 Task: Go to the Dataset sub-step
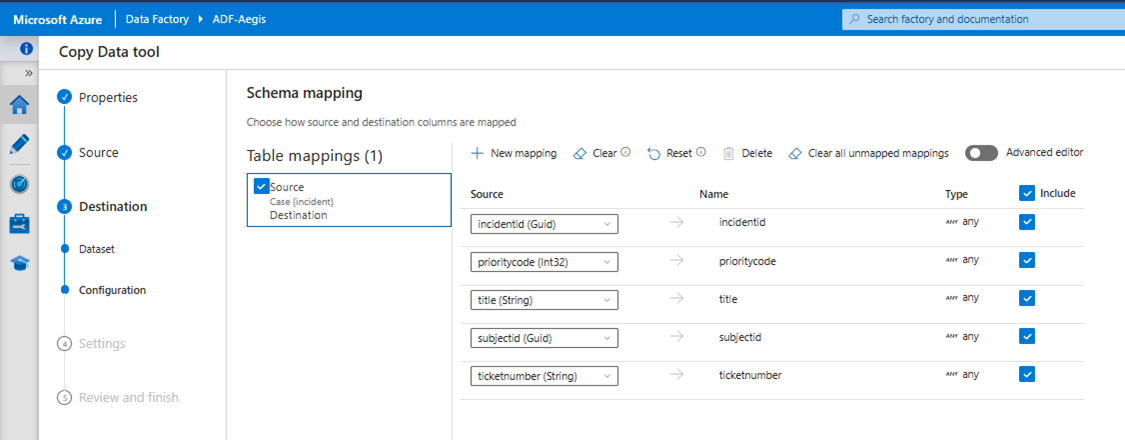pyautogui.click(x=97, y=248)
